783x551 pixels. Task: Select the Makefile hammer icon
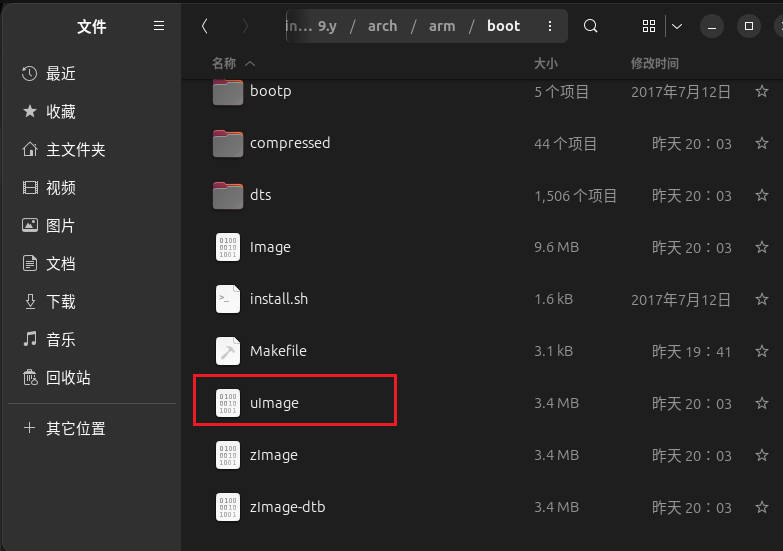pos(228,351)
